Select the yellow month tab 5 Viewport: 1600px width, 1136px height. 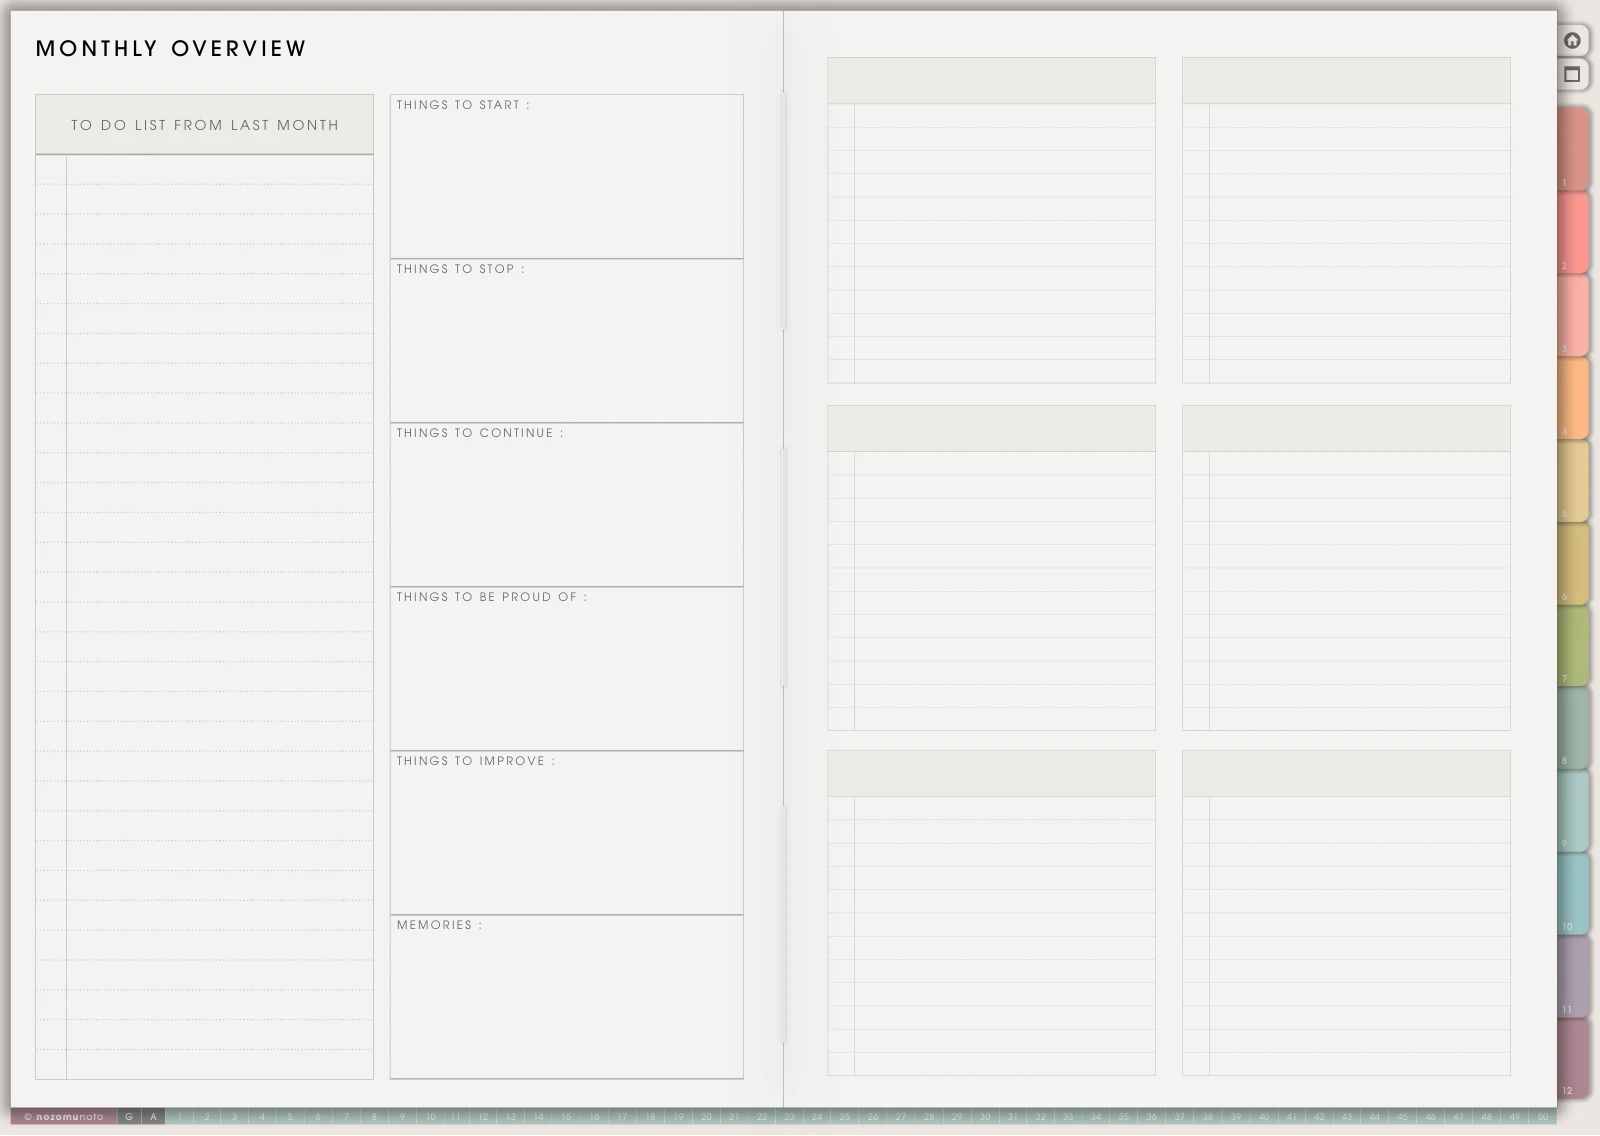point(1573,480)
